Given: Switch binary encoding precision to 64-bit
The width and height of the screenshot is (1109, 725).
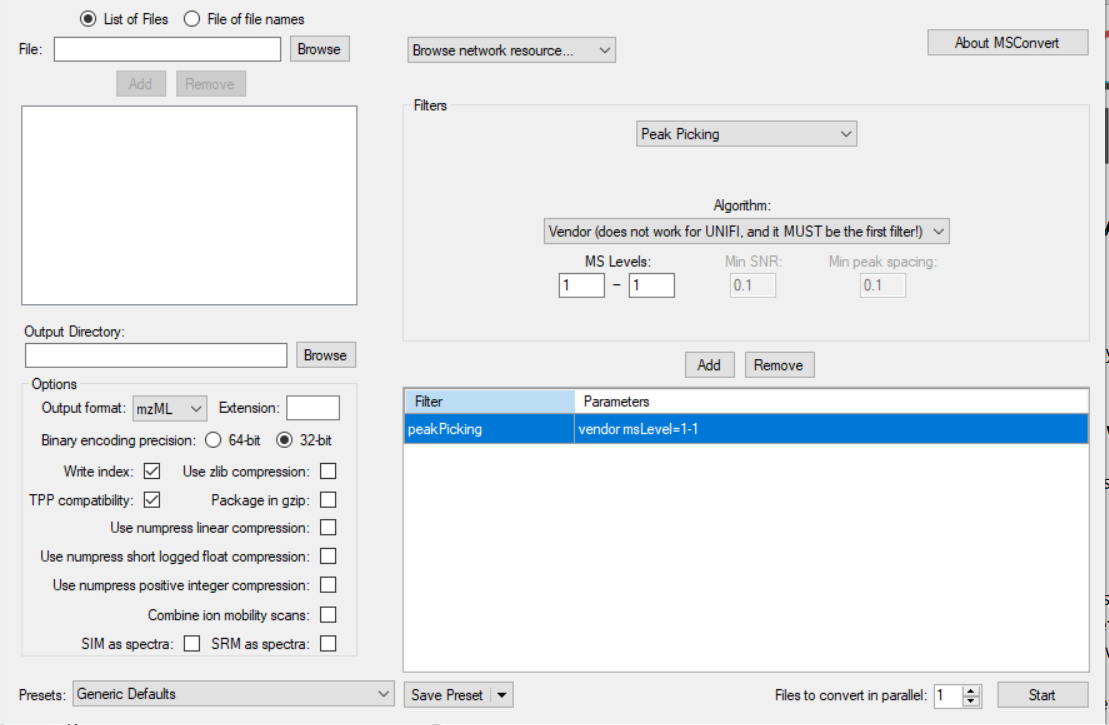Looking at the screenshot, I should tap(215, 440).
